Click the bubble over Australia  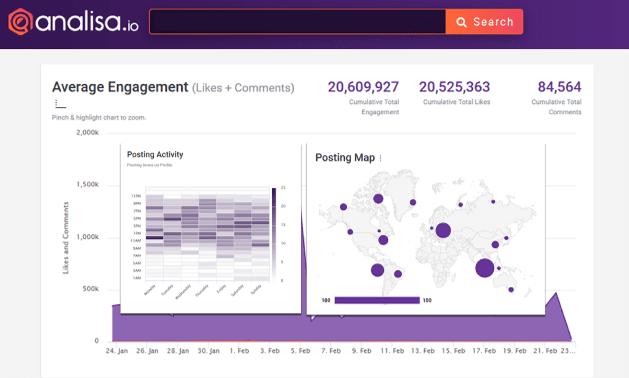pyautogui.click(x=511, y=289)
